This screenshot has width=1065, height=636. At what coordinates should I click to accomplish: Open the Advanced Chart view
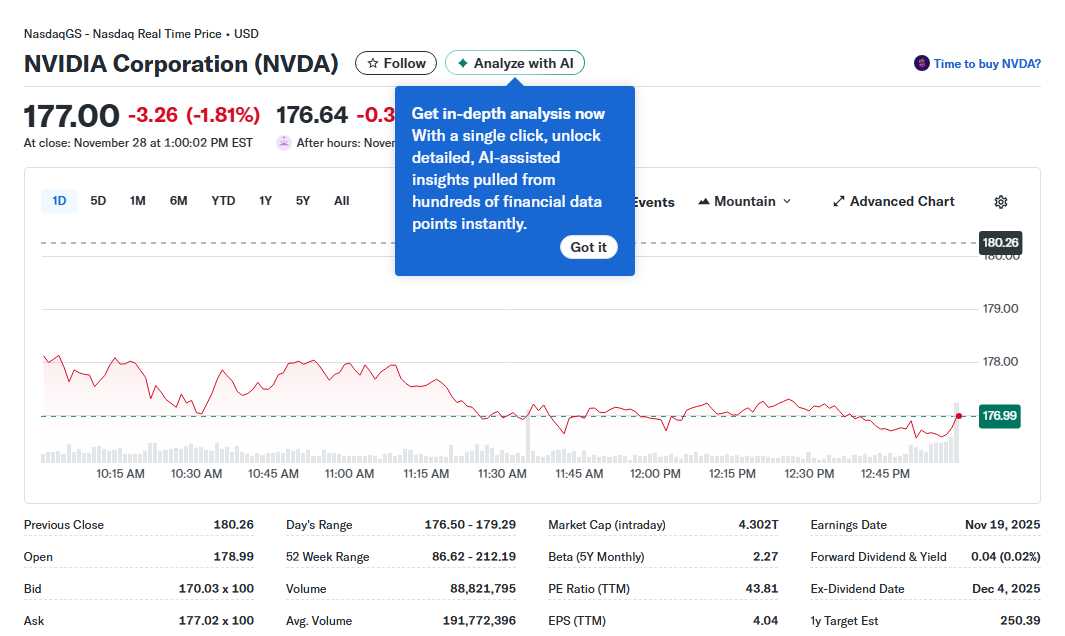click(902, 201)
